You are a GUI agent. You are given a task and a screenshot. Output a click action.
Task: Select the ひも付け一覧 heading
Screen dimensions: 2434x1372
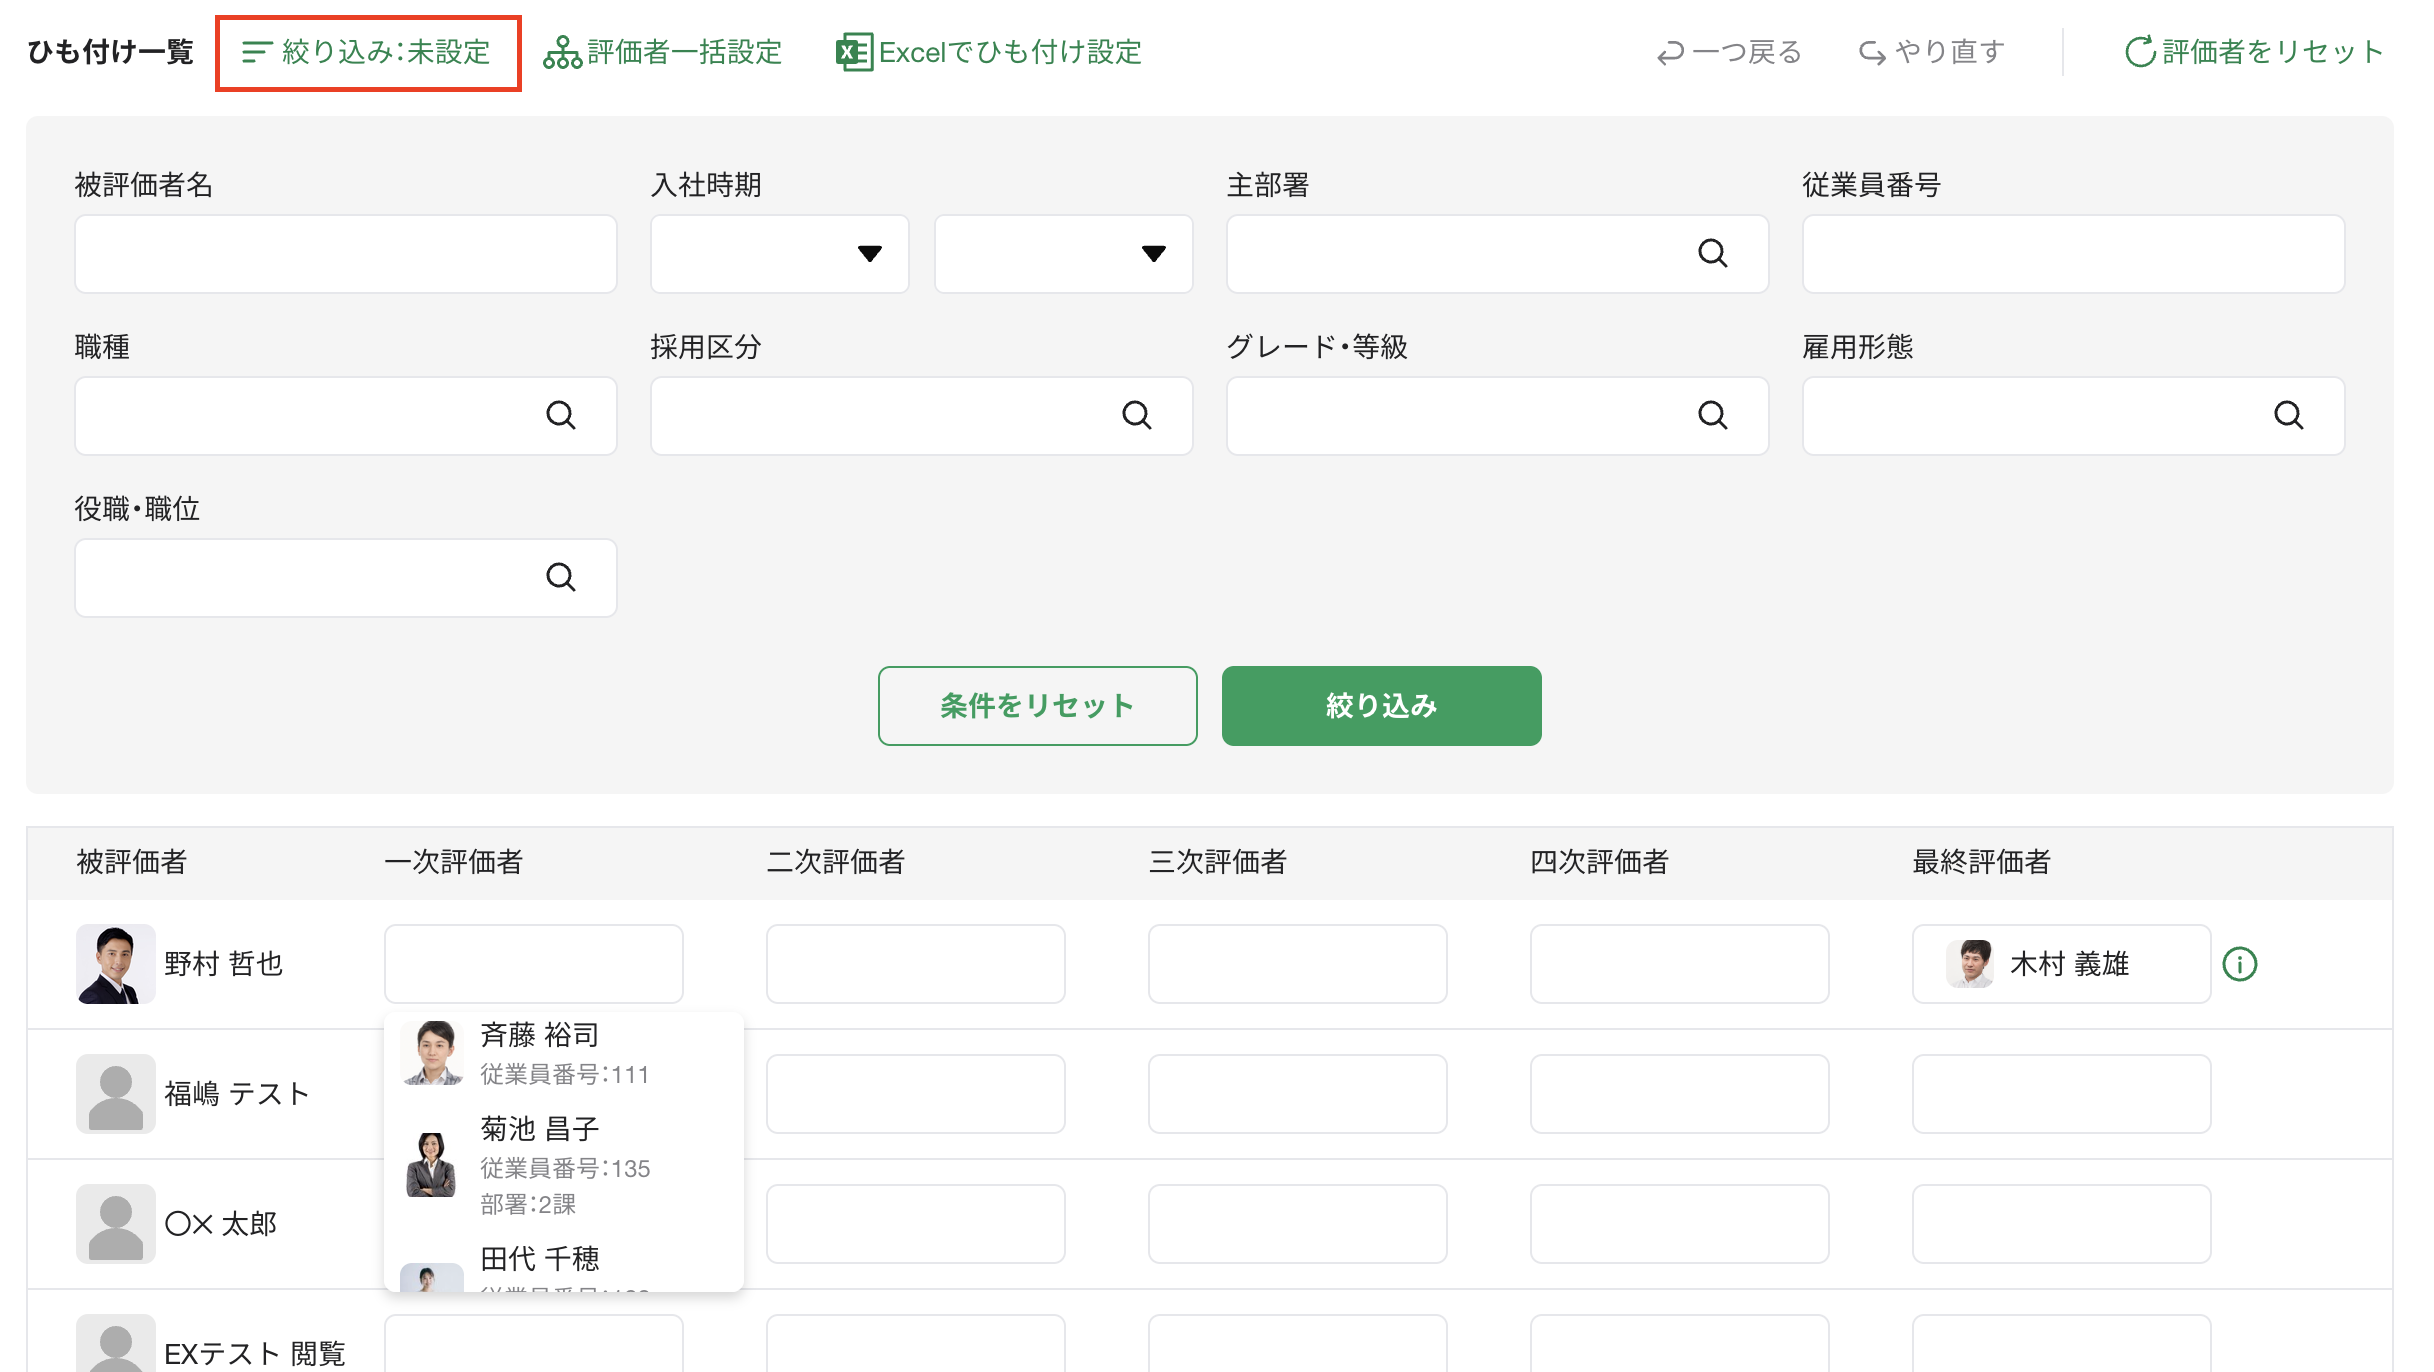109,53
